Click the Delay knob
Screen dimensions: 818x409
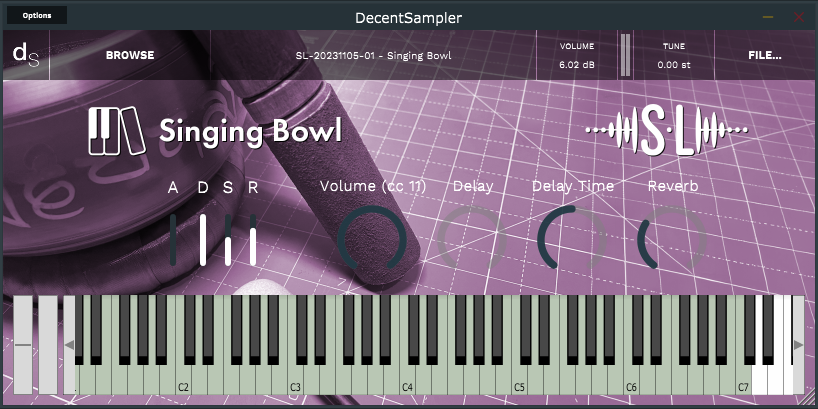[x=472, y=239]
